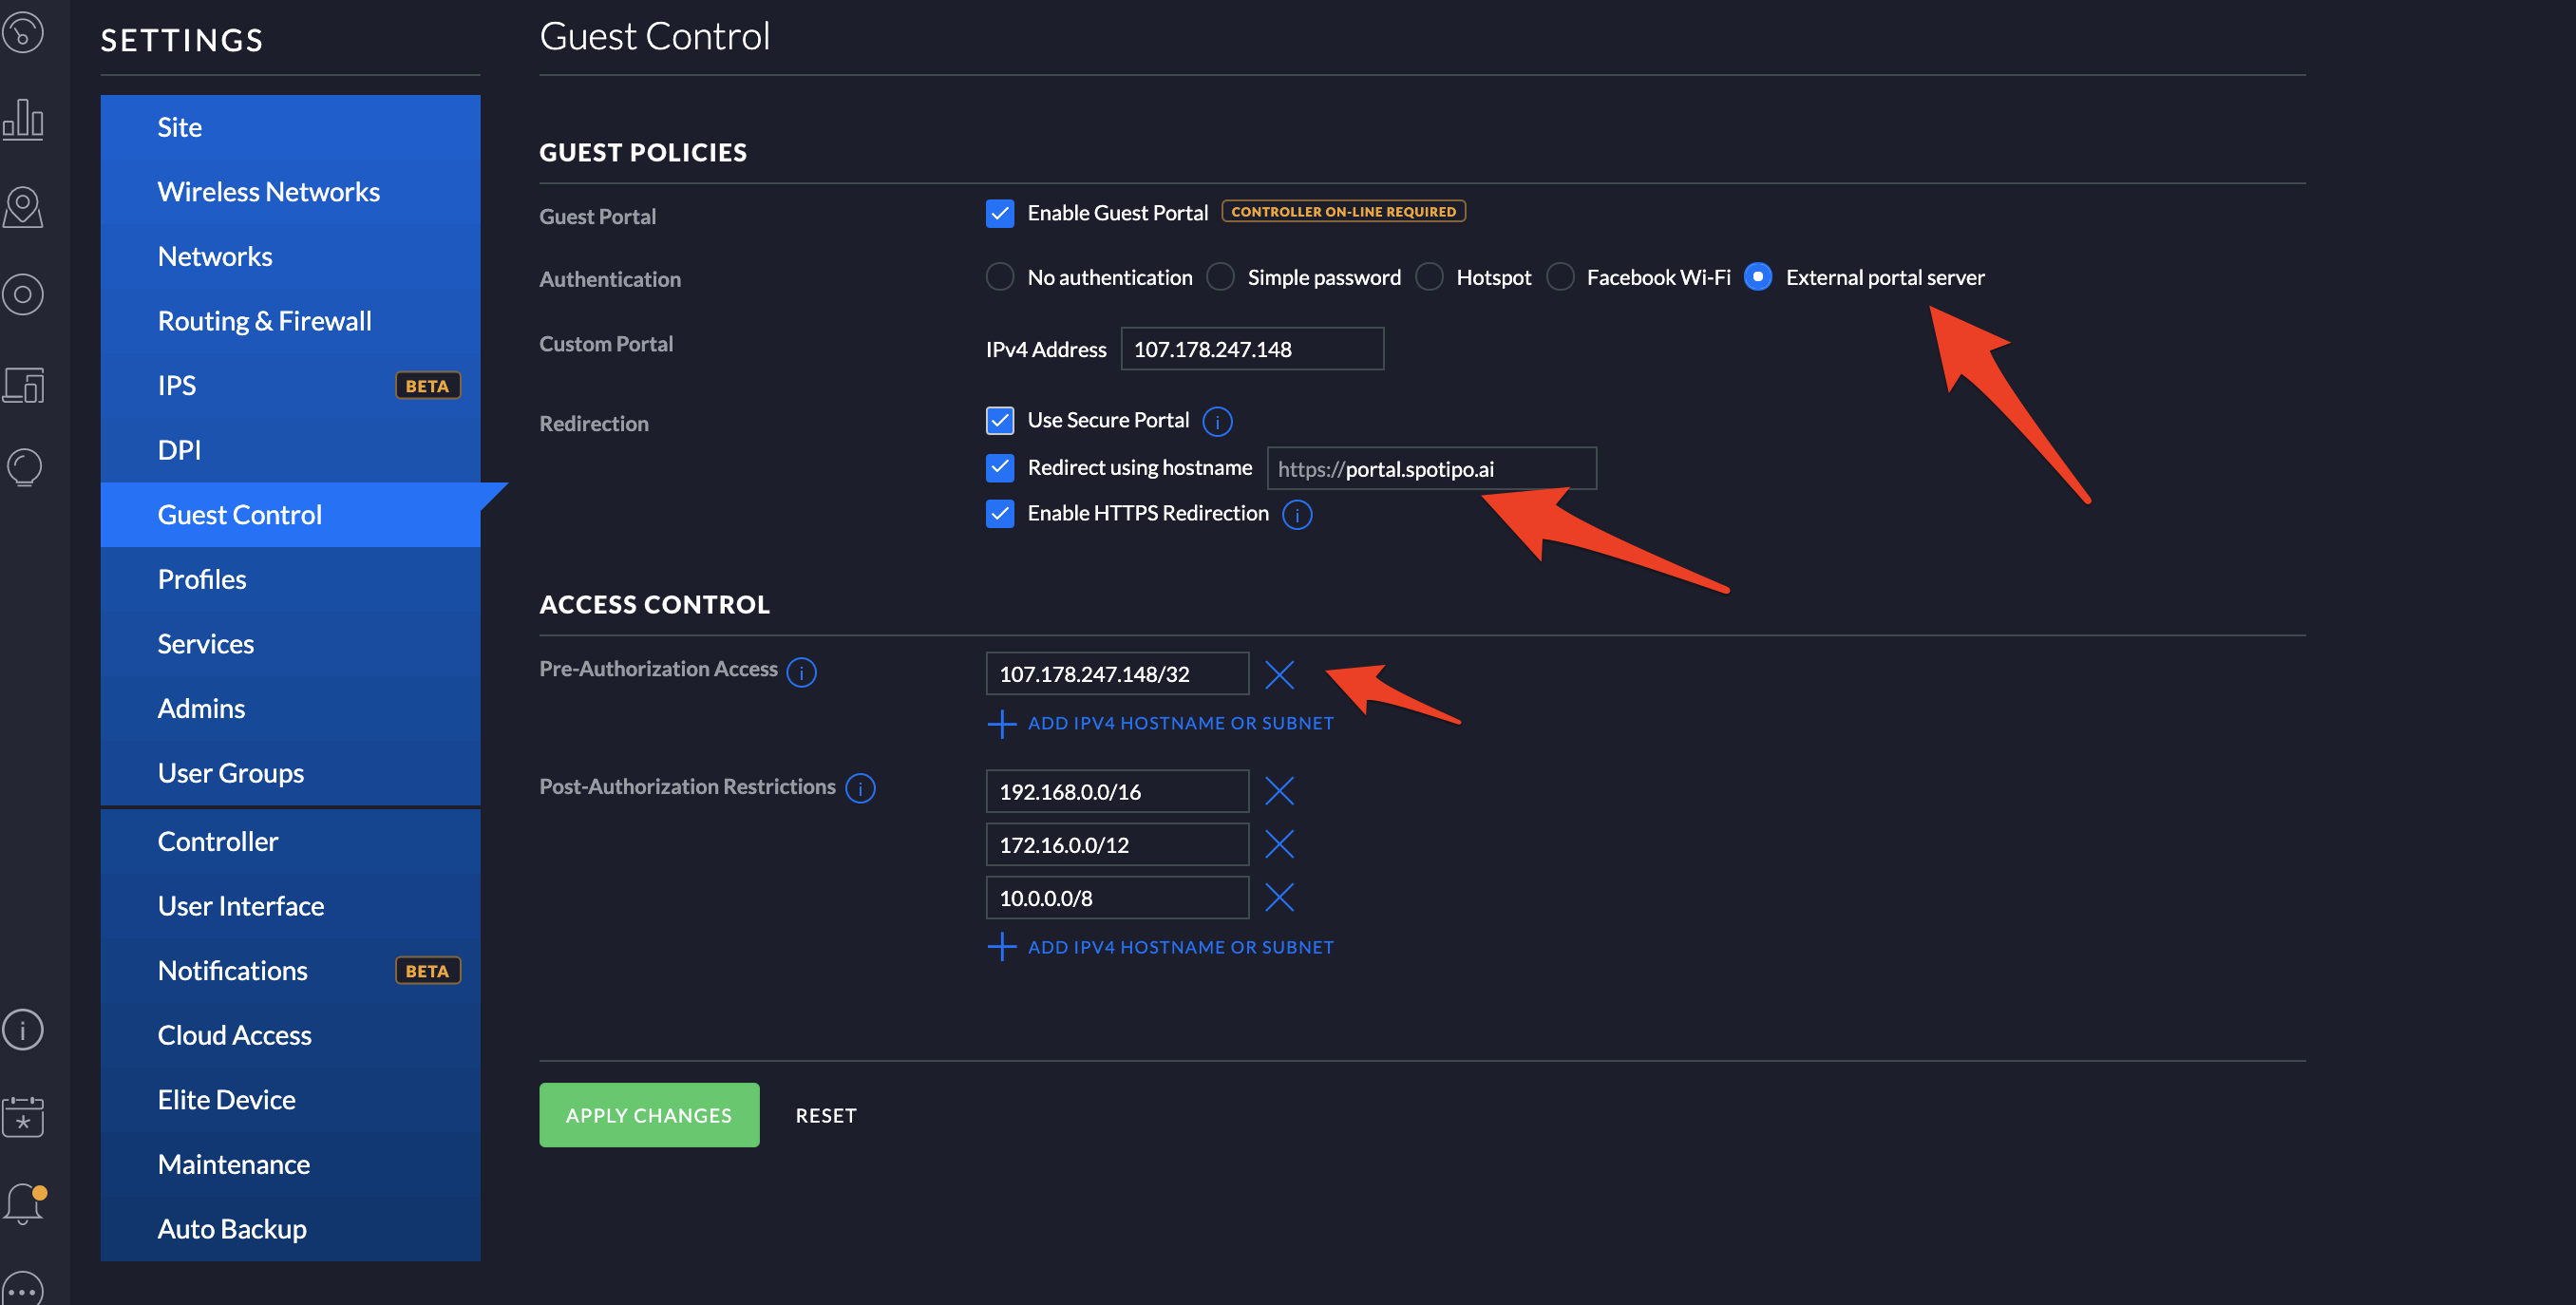Add IPv4 hostname under Pre-Authorization Access

[1160, 723]
